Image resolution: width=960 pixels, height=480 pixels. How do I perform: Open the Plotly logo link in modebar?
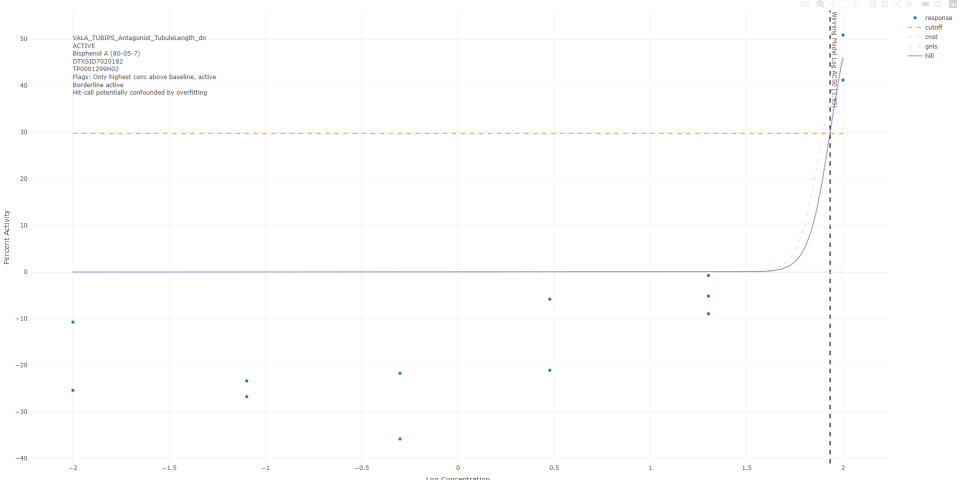click(952, 4)
